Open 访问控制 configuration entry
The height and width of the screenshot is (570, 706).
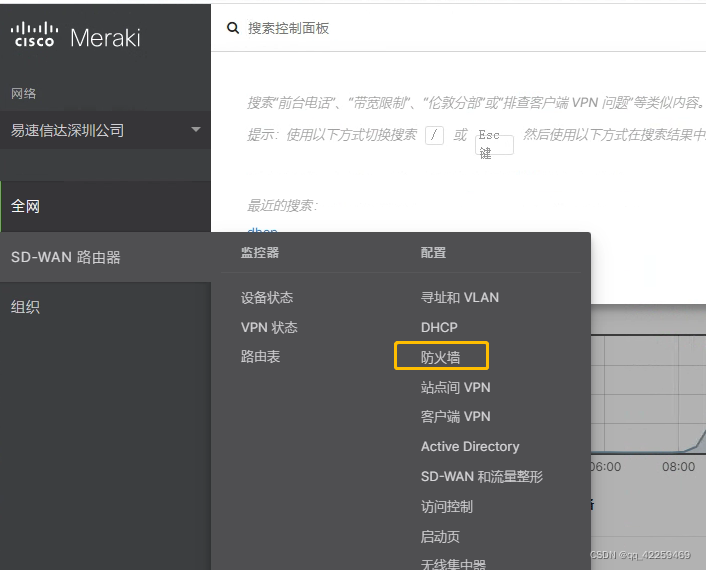click(447, 507)
